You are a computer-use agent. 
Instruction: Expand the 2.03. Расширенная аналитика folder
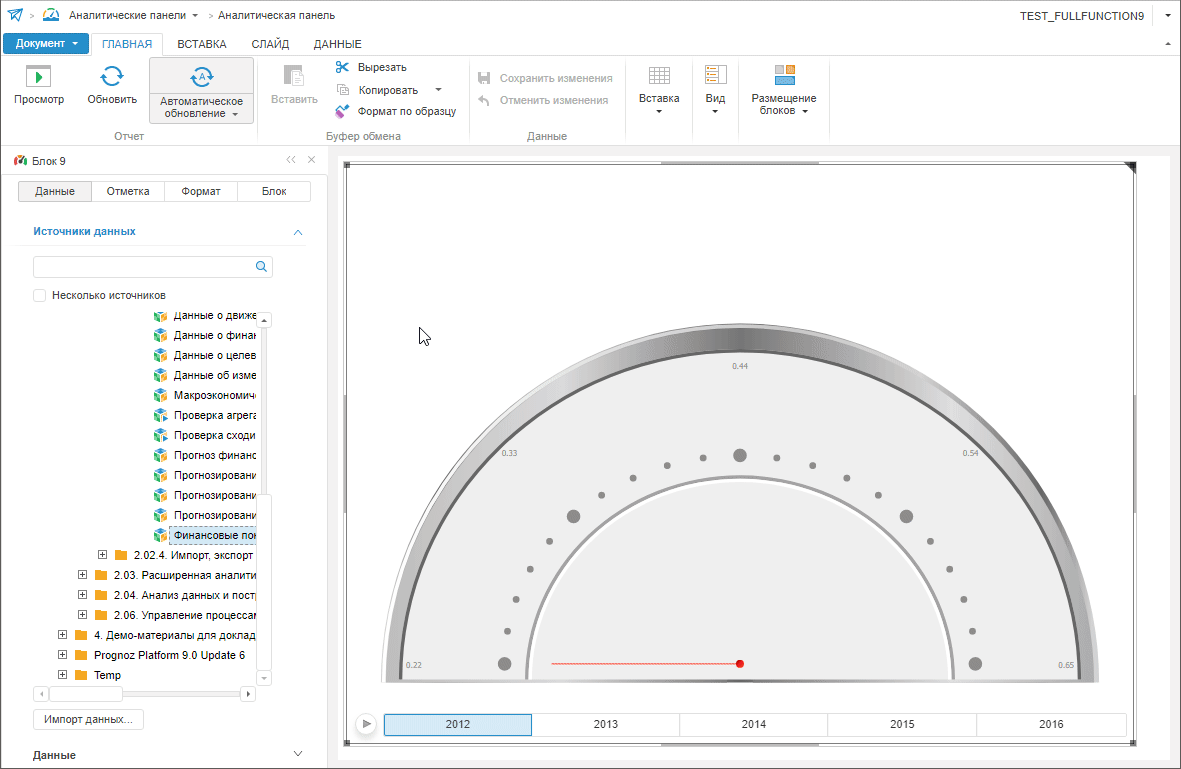coord(83,575)
